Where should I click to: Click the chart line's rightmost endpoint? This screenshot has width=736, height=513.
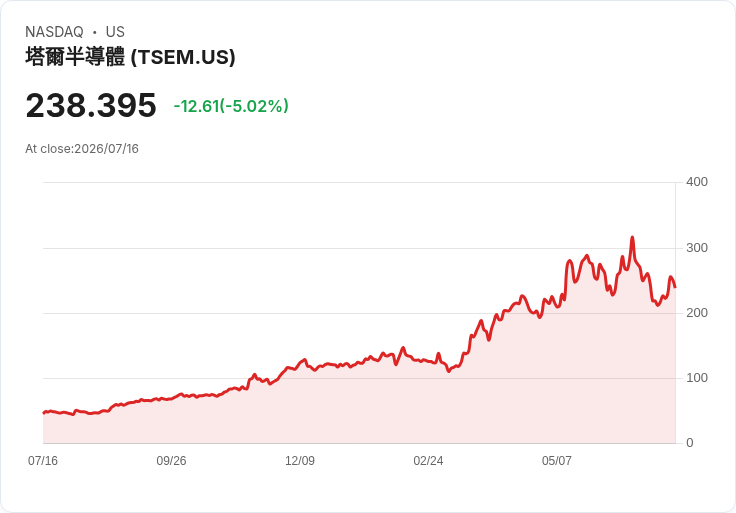675,287
